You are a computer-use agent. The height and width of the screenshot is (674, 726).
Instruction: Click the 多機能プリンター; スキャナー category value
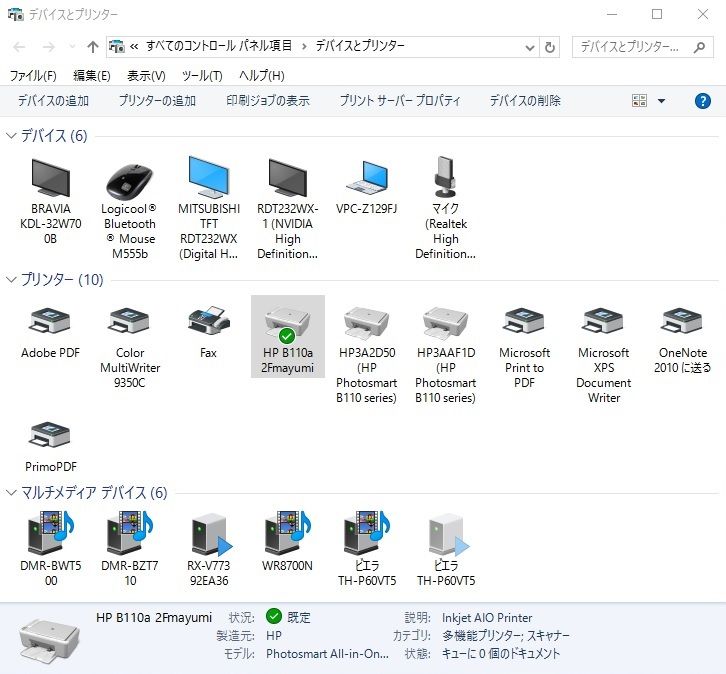click(506, 636)
